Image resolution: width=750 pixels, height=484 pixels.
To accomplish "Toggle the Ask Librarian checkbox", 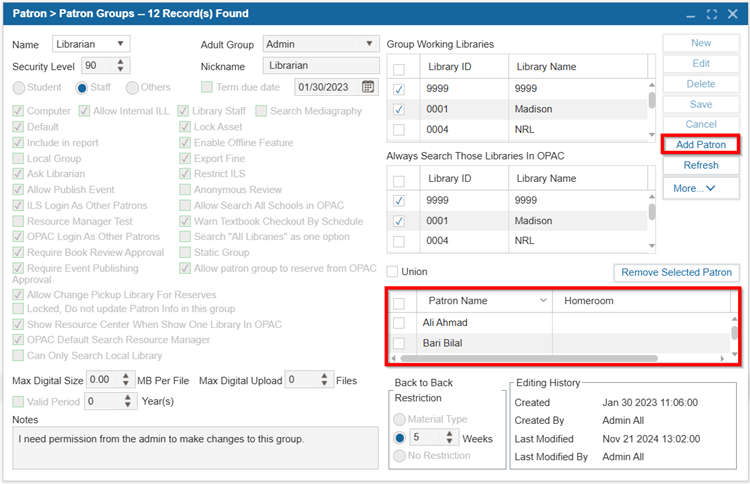I will click(18, 174).
